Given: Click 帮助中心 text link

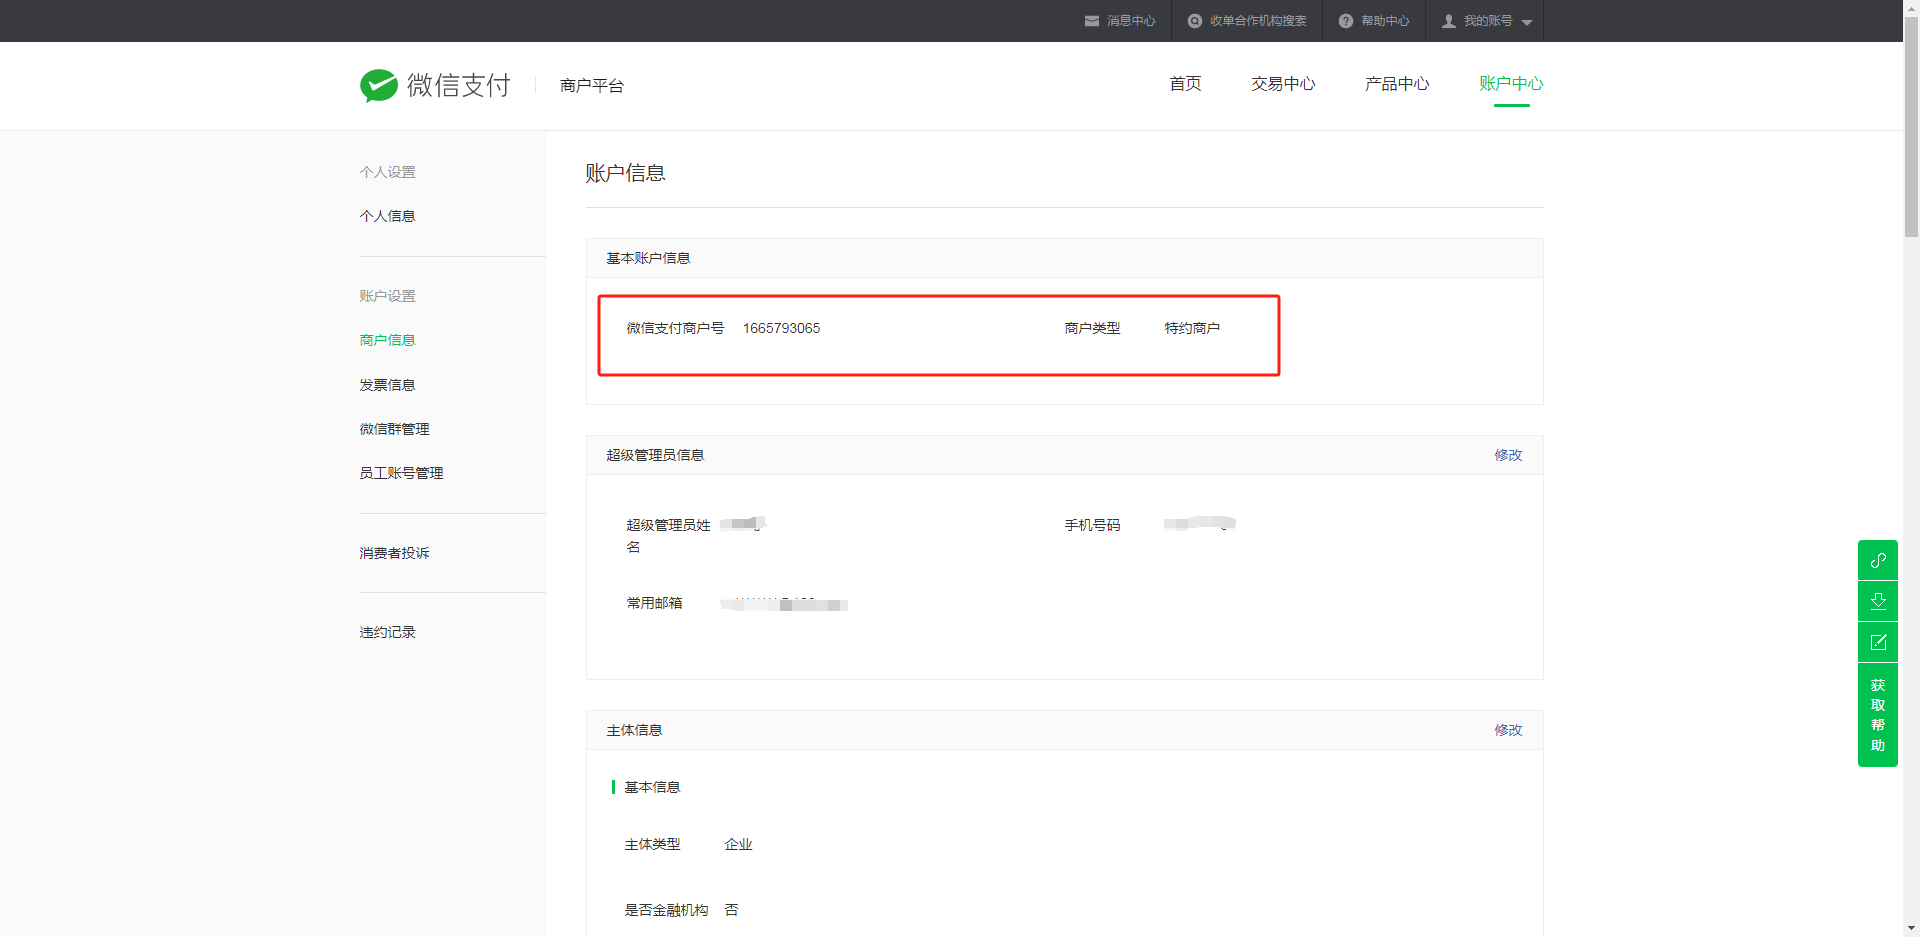Looking at the screenshot, I should coord(1385,21).
